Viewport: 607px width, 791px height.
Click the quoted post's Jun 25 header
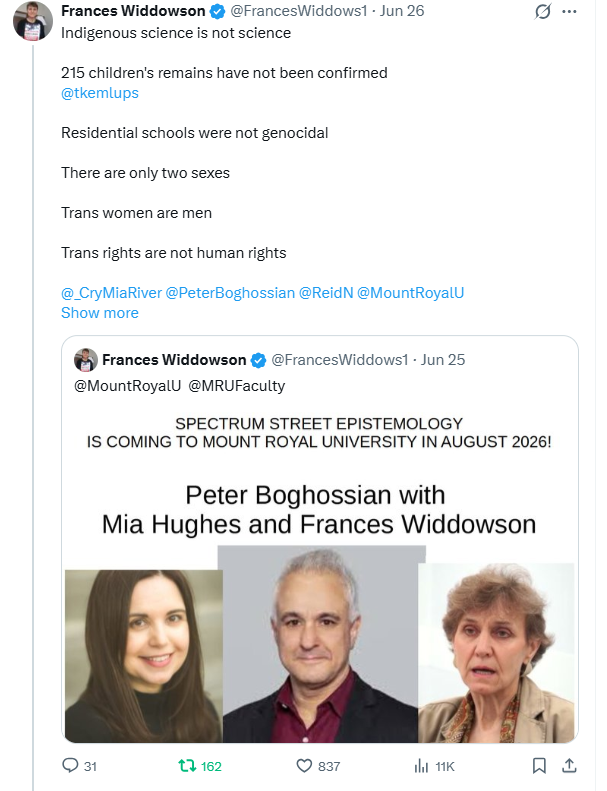tap(443, 360)
